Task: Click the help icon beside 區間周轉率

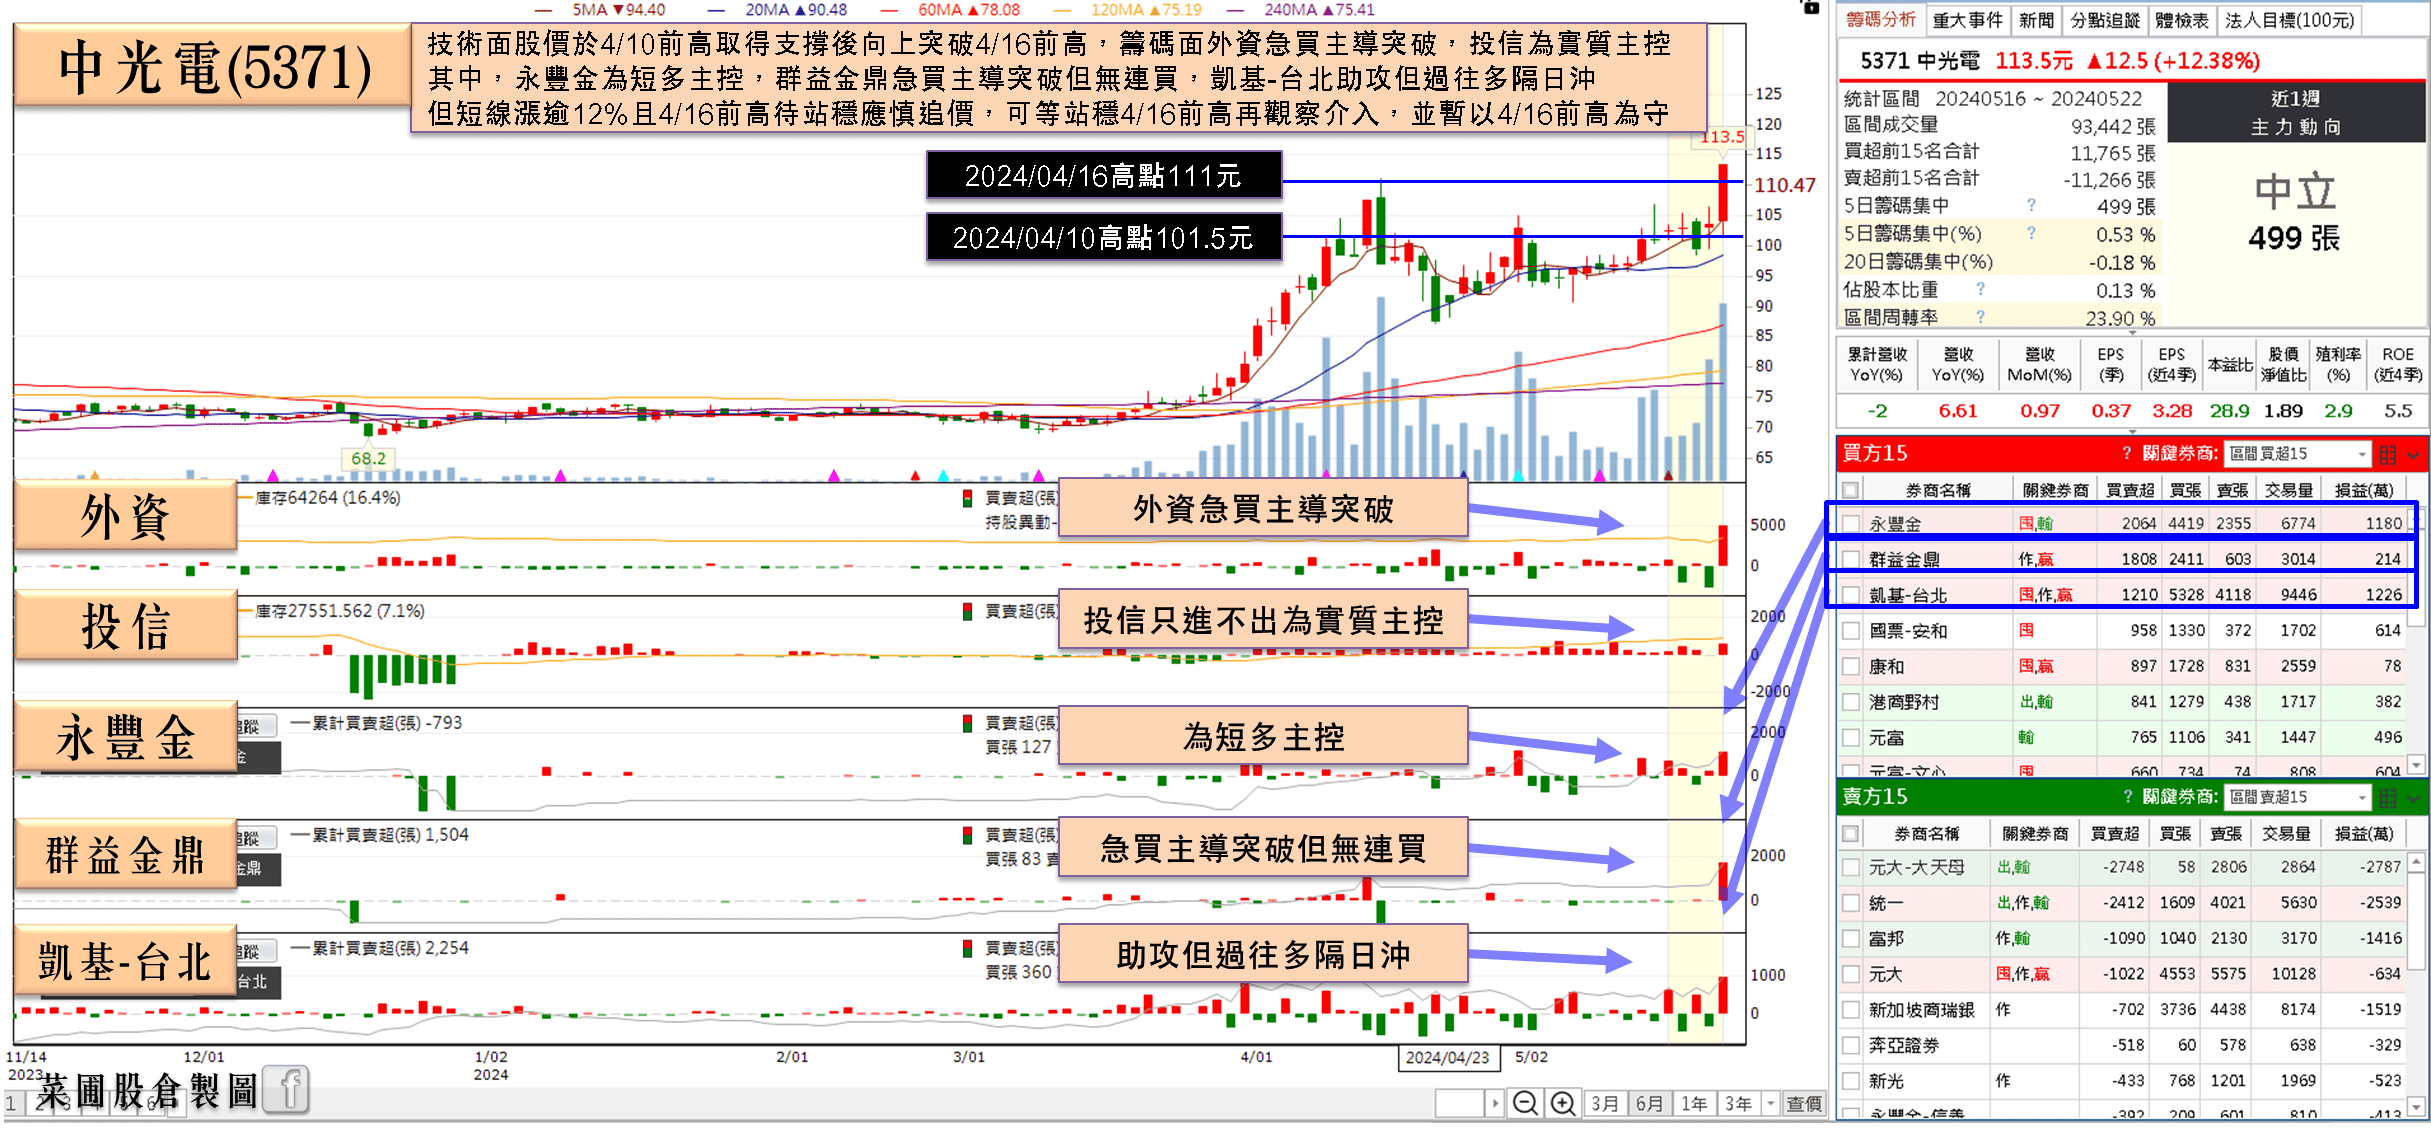Action: (1980, 317)
